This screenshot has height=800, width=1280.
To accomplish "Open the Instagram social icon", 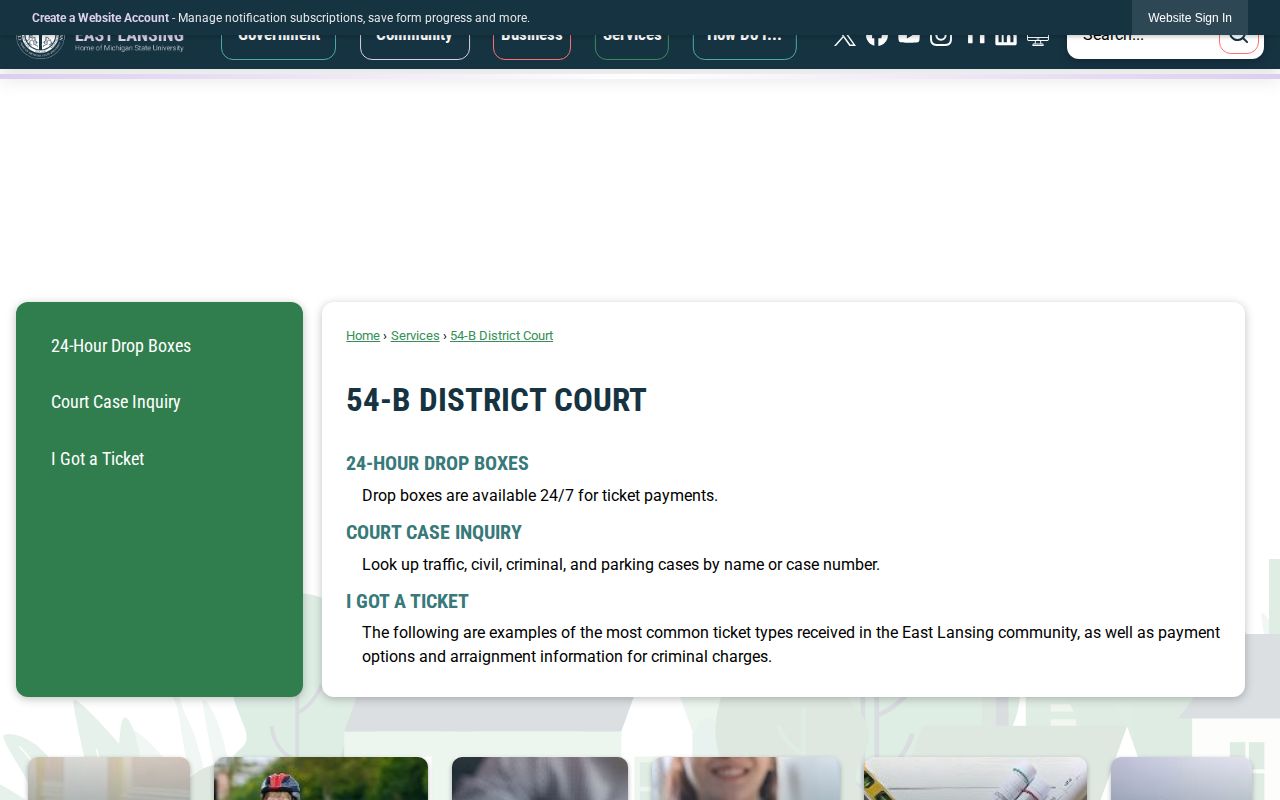I will point(941,40).
